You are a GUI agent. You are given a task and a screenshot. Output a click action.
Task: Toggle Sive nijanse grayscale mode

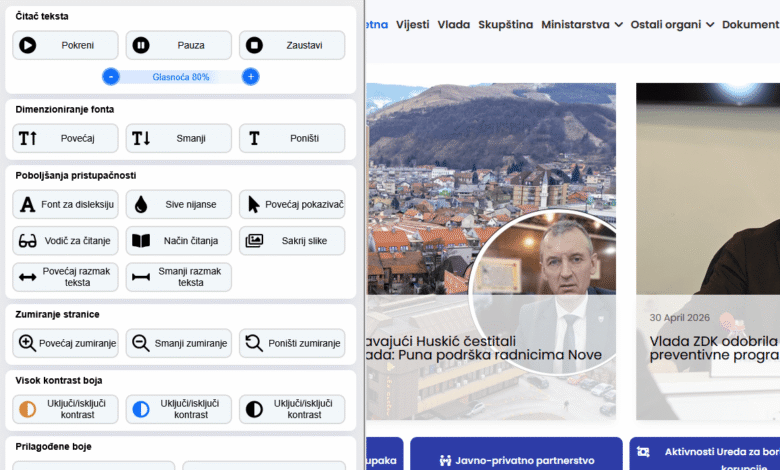tap(178, 204)
